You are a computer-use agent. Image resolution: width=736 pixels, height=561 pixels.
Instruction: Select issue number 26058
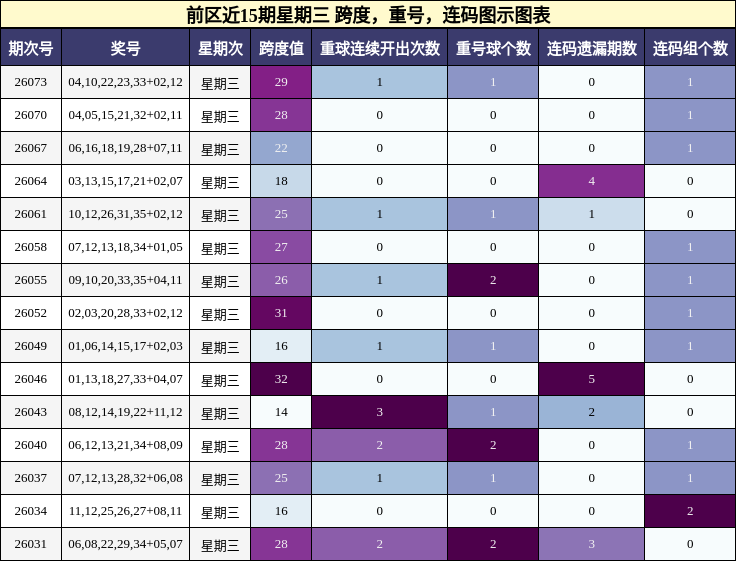(31, 247)
